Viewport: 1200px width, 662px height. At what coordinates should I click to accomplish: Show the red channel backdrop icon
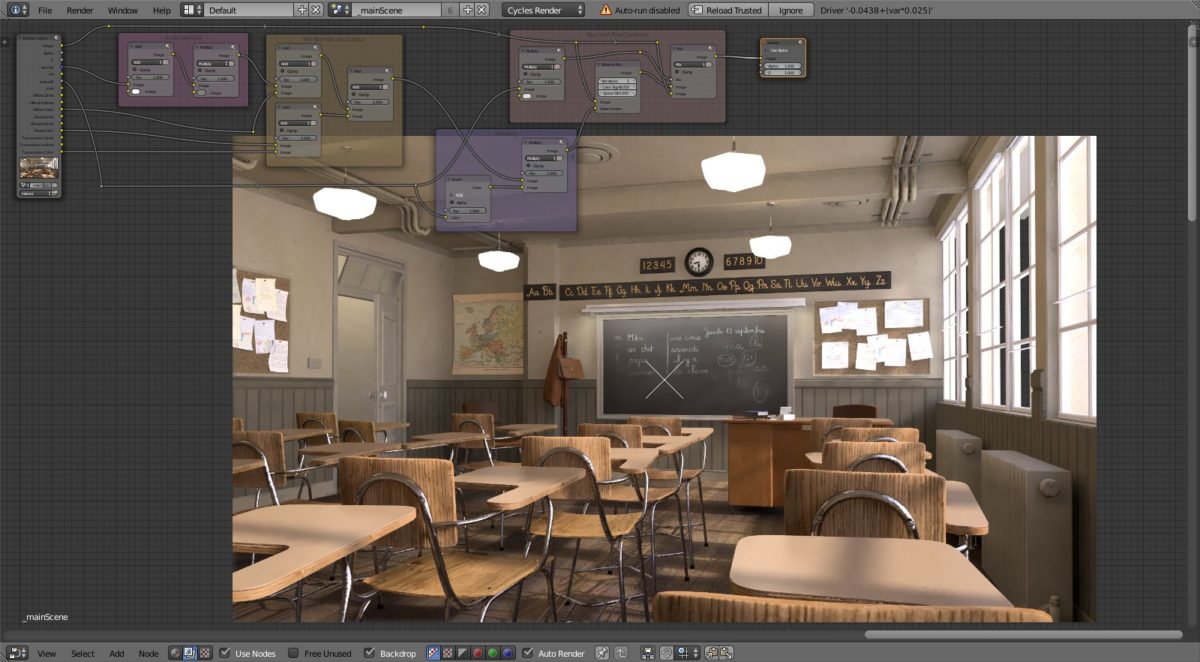coord(477,653)
